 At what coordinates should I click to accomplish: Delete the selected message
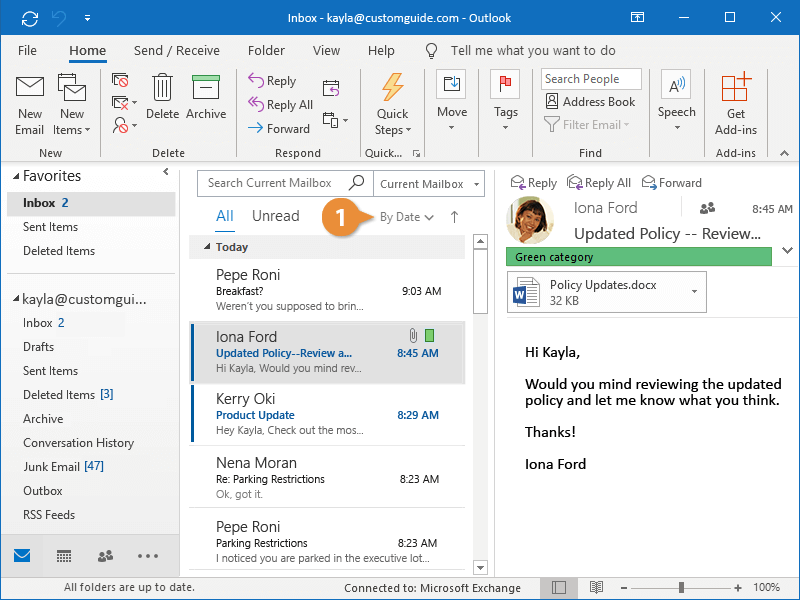point(162,97)
